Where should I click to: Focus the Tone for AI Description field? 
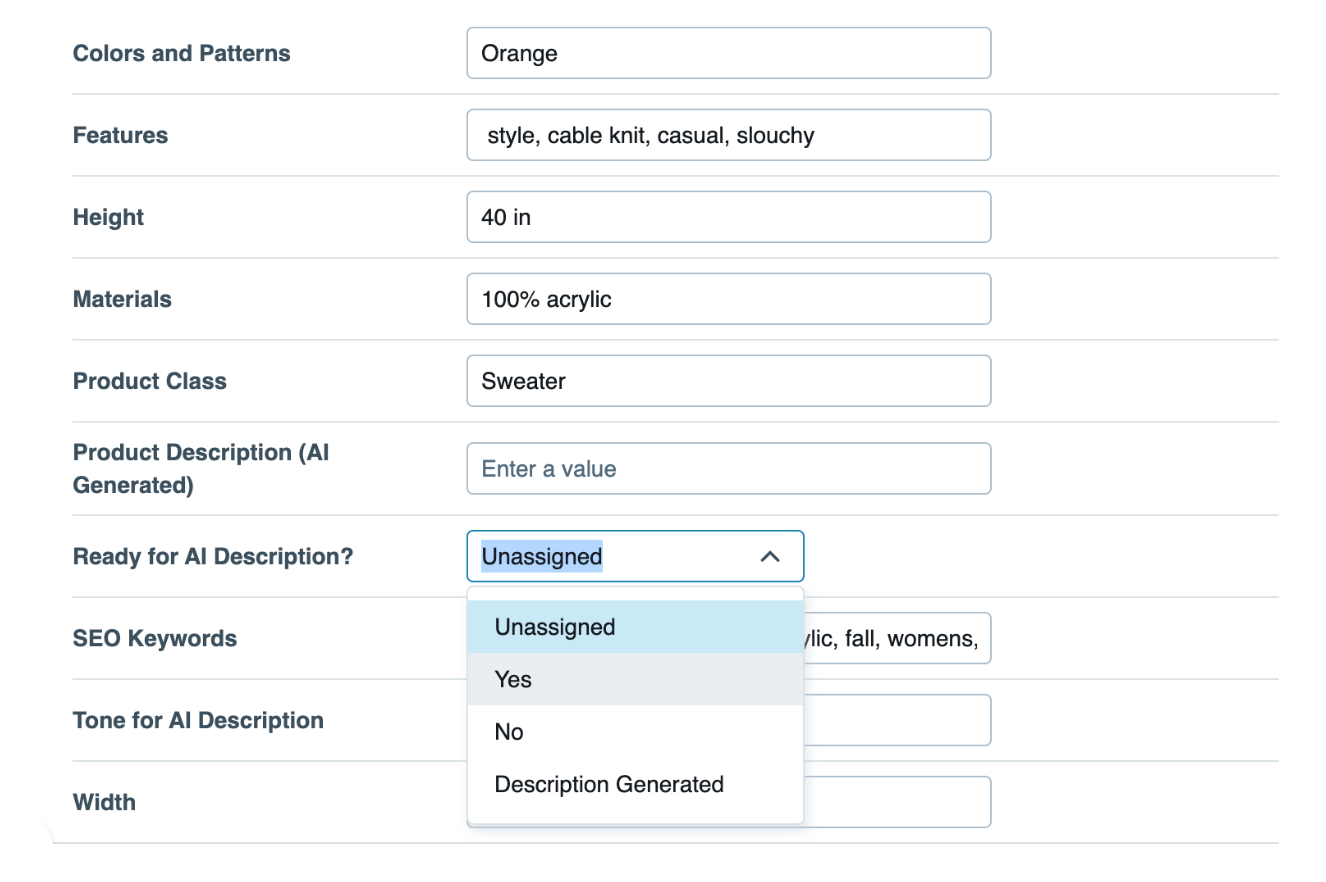point(897,720)
